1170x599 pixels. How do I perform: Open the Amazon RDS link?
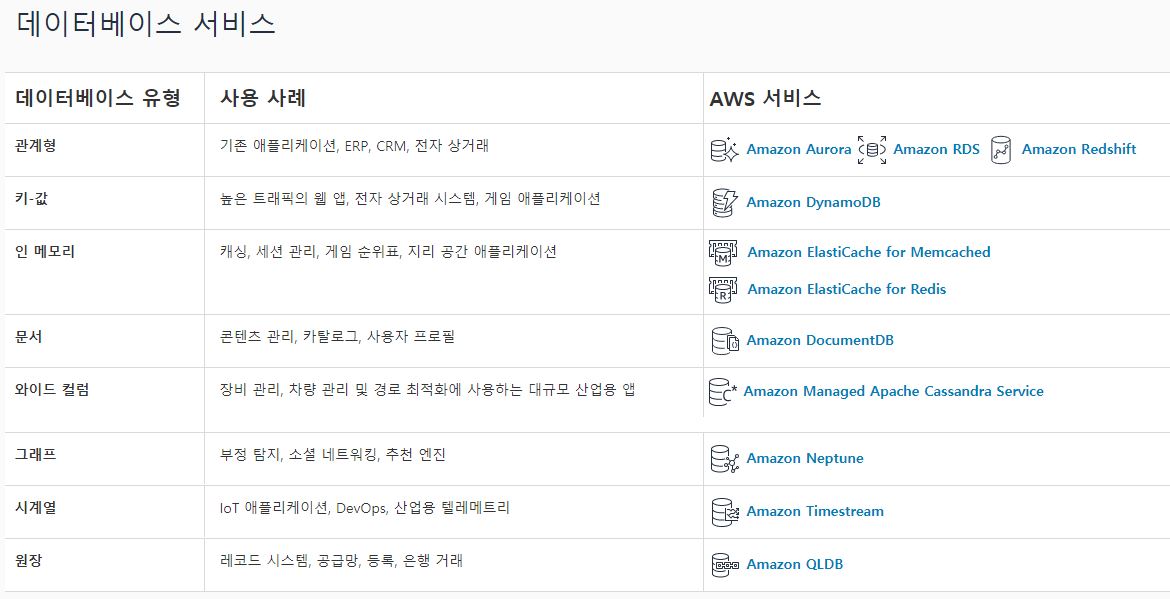(936, 149)
